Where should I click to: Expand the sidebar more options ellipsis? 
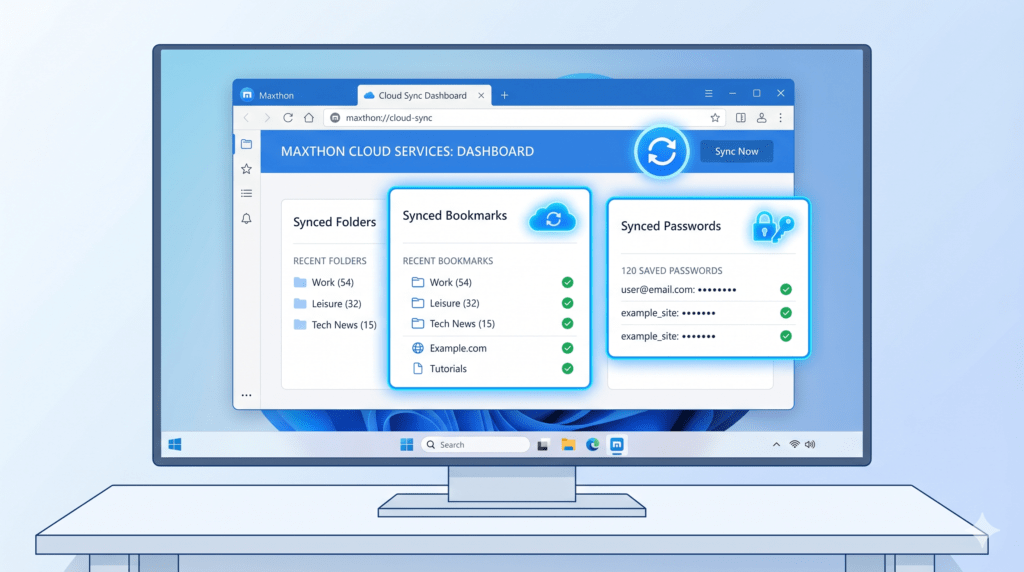tap(246, 395)
